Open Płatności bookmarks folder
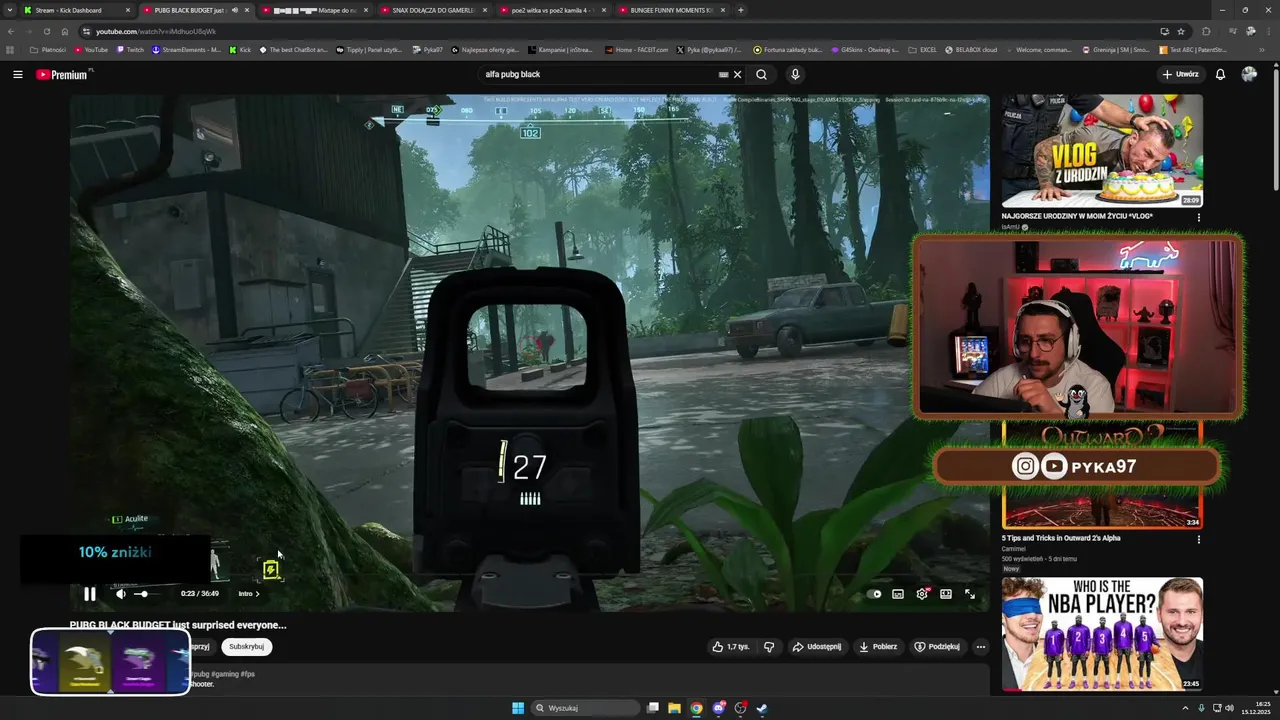 (48, 49)
